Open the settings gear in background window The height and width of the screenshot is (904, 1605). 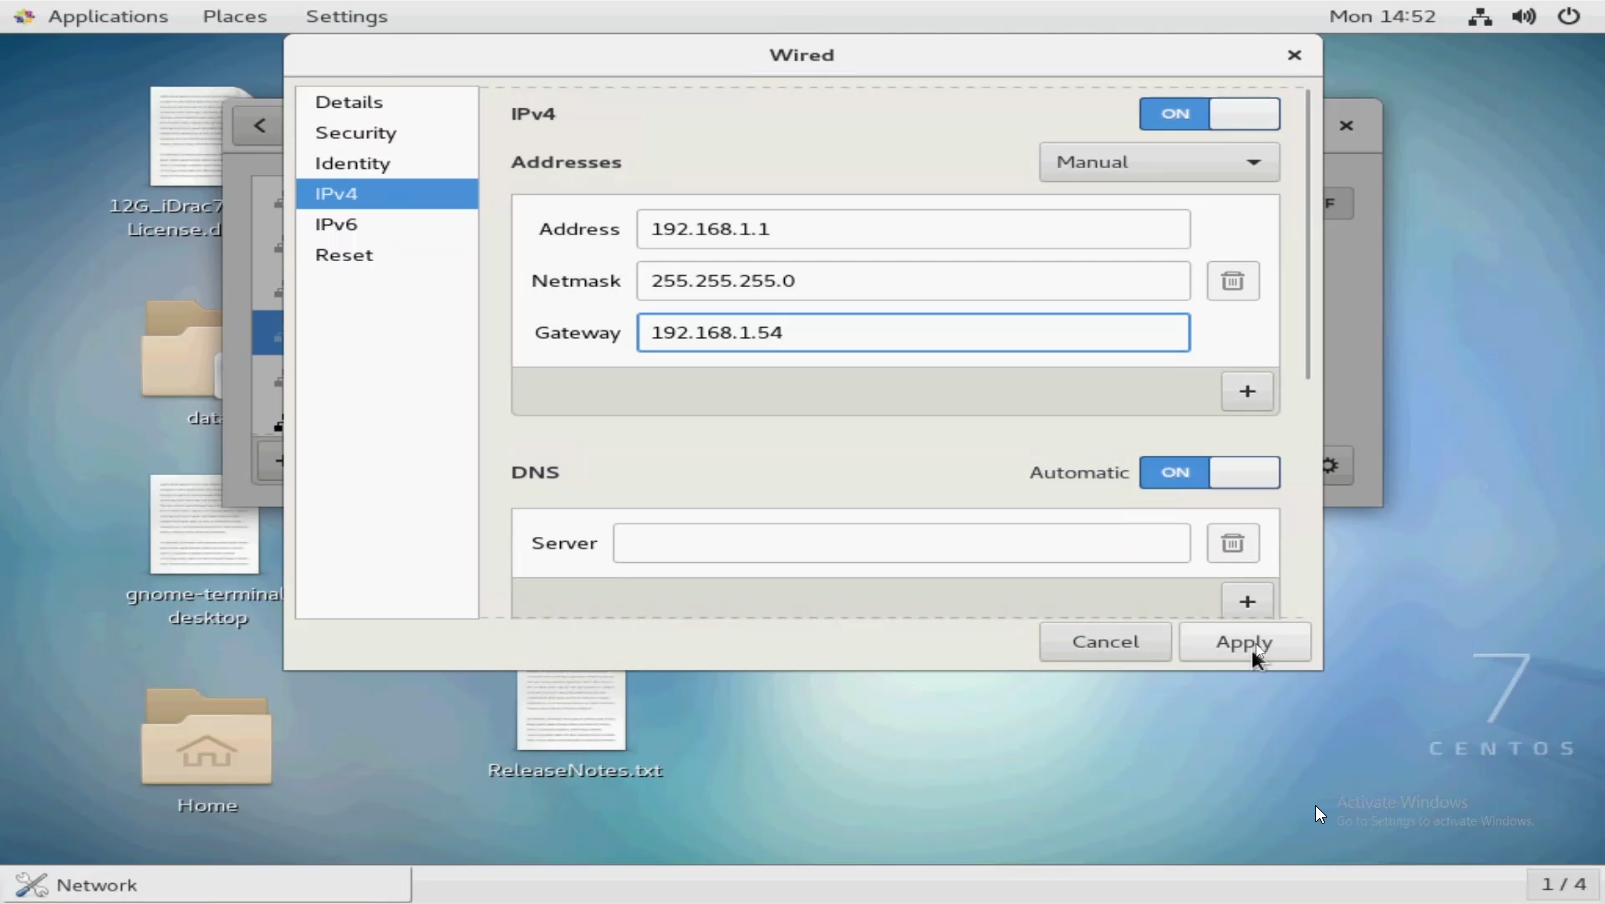pos(1332,465)
